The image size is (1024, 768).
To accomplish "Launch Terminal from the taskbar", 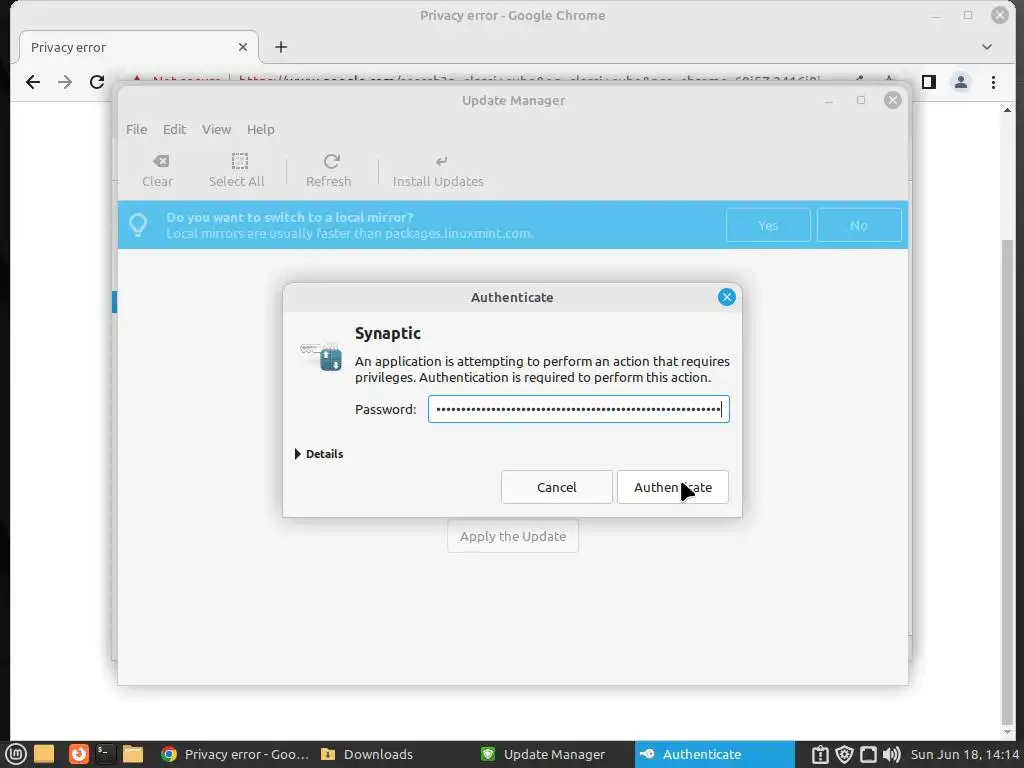I will pos(104,754).
